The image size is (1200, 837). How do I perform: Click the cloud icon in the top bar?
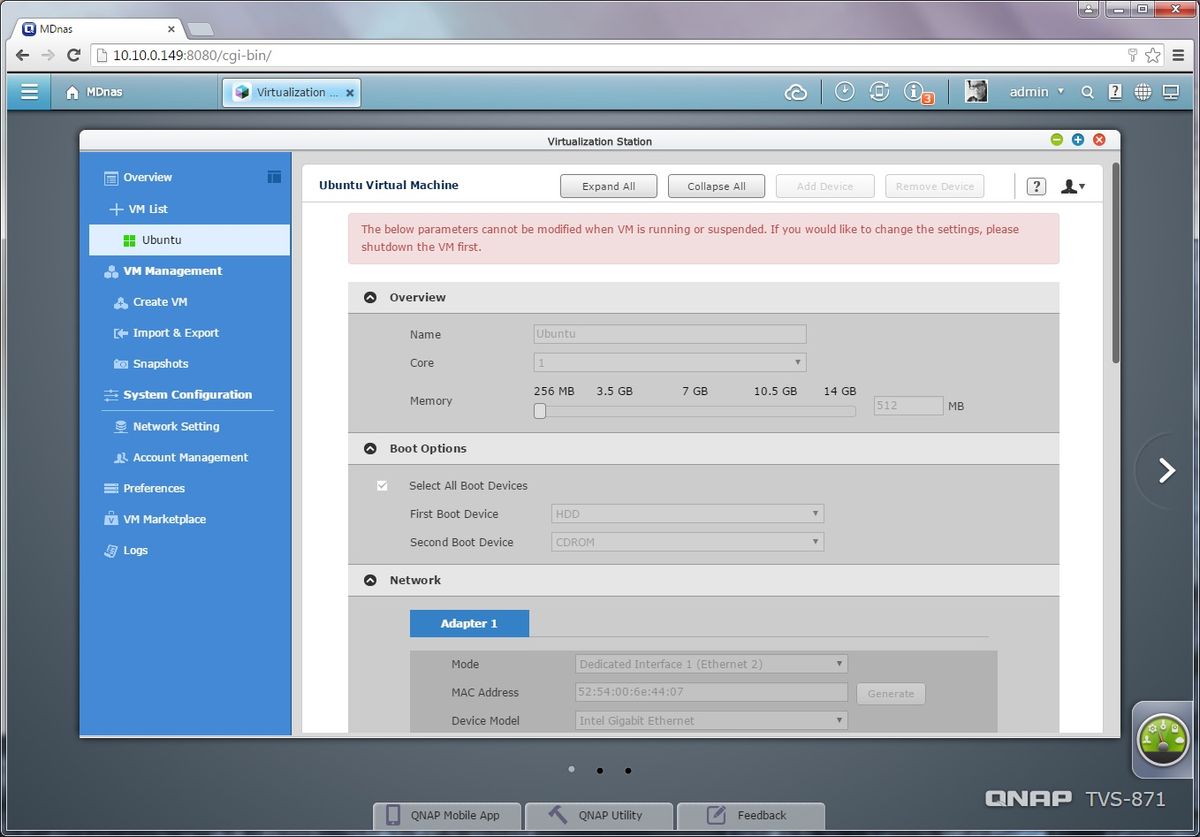coord(796,92)
